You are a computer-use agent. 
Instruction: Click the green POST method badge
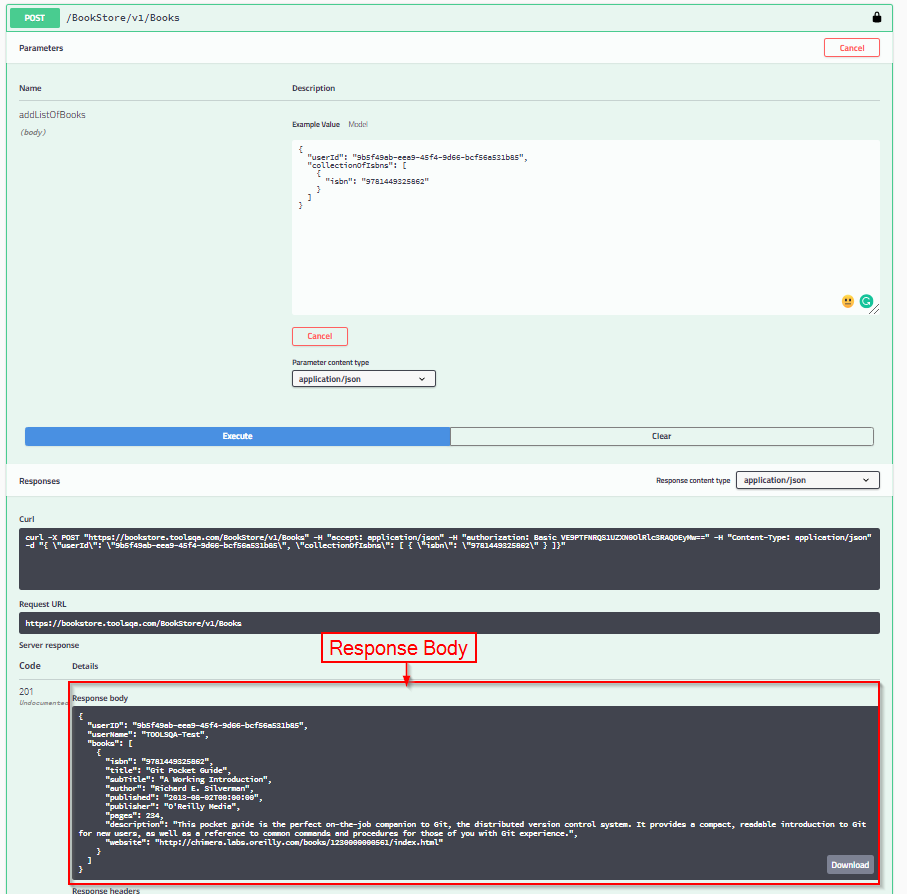[x=35, y=17]
